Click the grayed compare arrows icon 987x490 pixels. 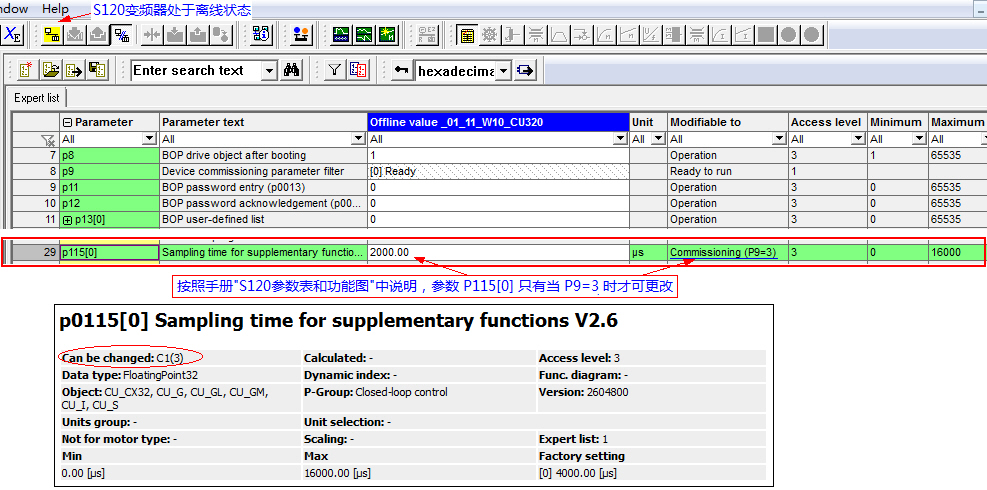coord(152,35)
